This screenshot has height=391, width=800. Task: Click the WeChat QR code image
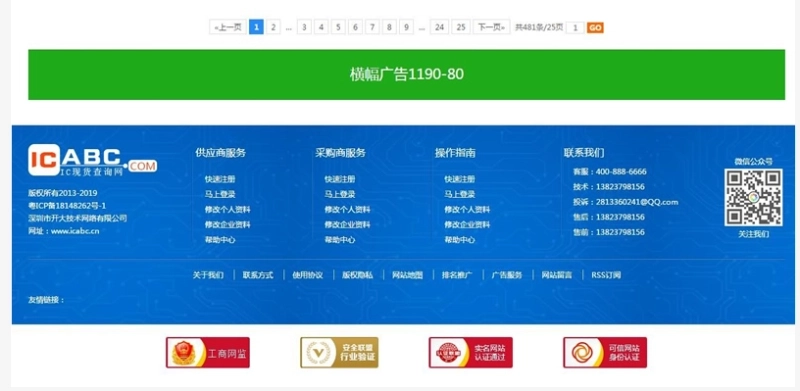tap(753, 197)
